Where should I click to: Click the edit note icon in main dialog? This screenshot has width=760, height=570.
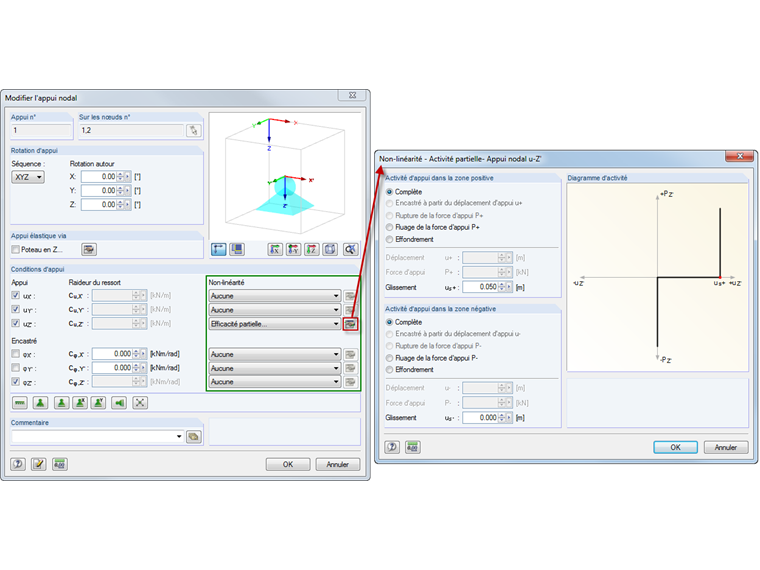(38, 464)
